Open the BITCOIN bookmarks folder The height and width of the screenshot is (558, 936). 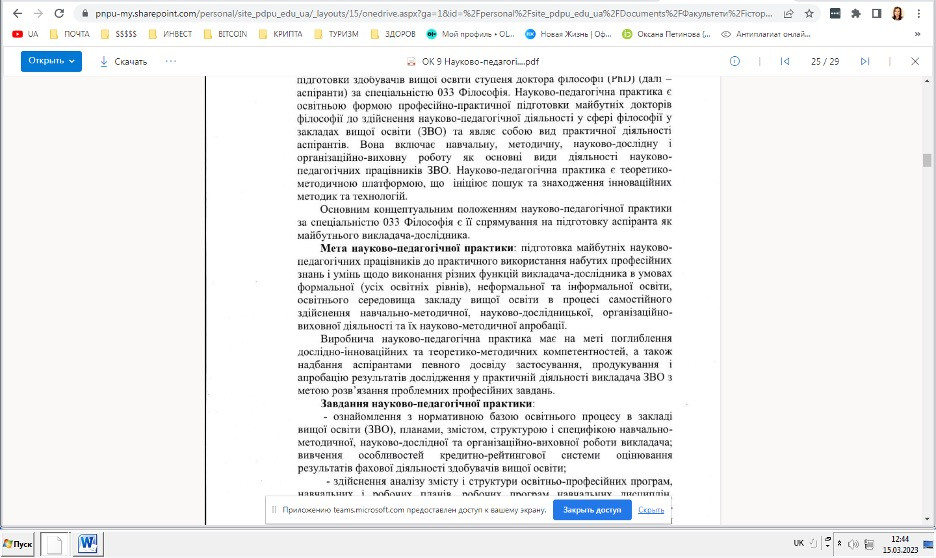(225, 34)
